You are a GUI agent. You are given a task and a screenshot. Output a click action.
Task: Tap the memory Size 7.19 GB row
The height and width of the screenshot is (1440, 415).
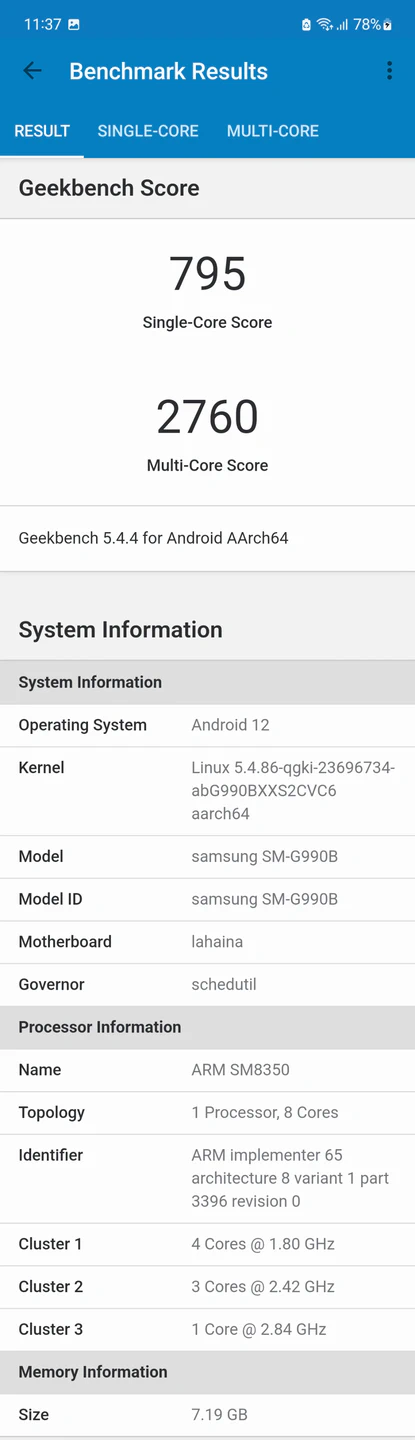click(x=208, y=1415)
